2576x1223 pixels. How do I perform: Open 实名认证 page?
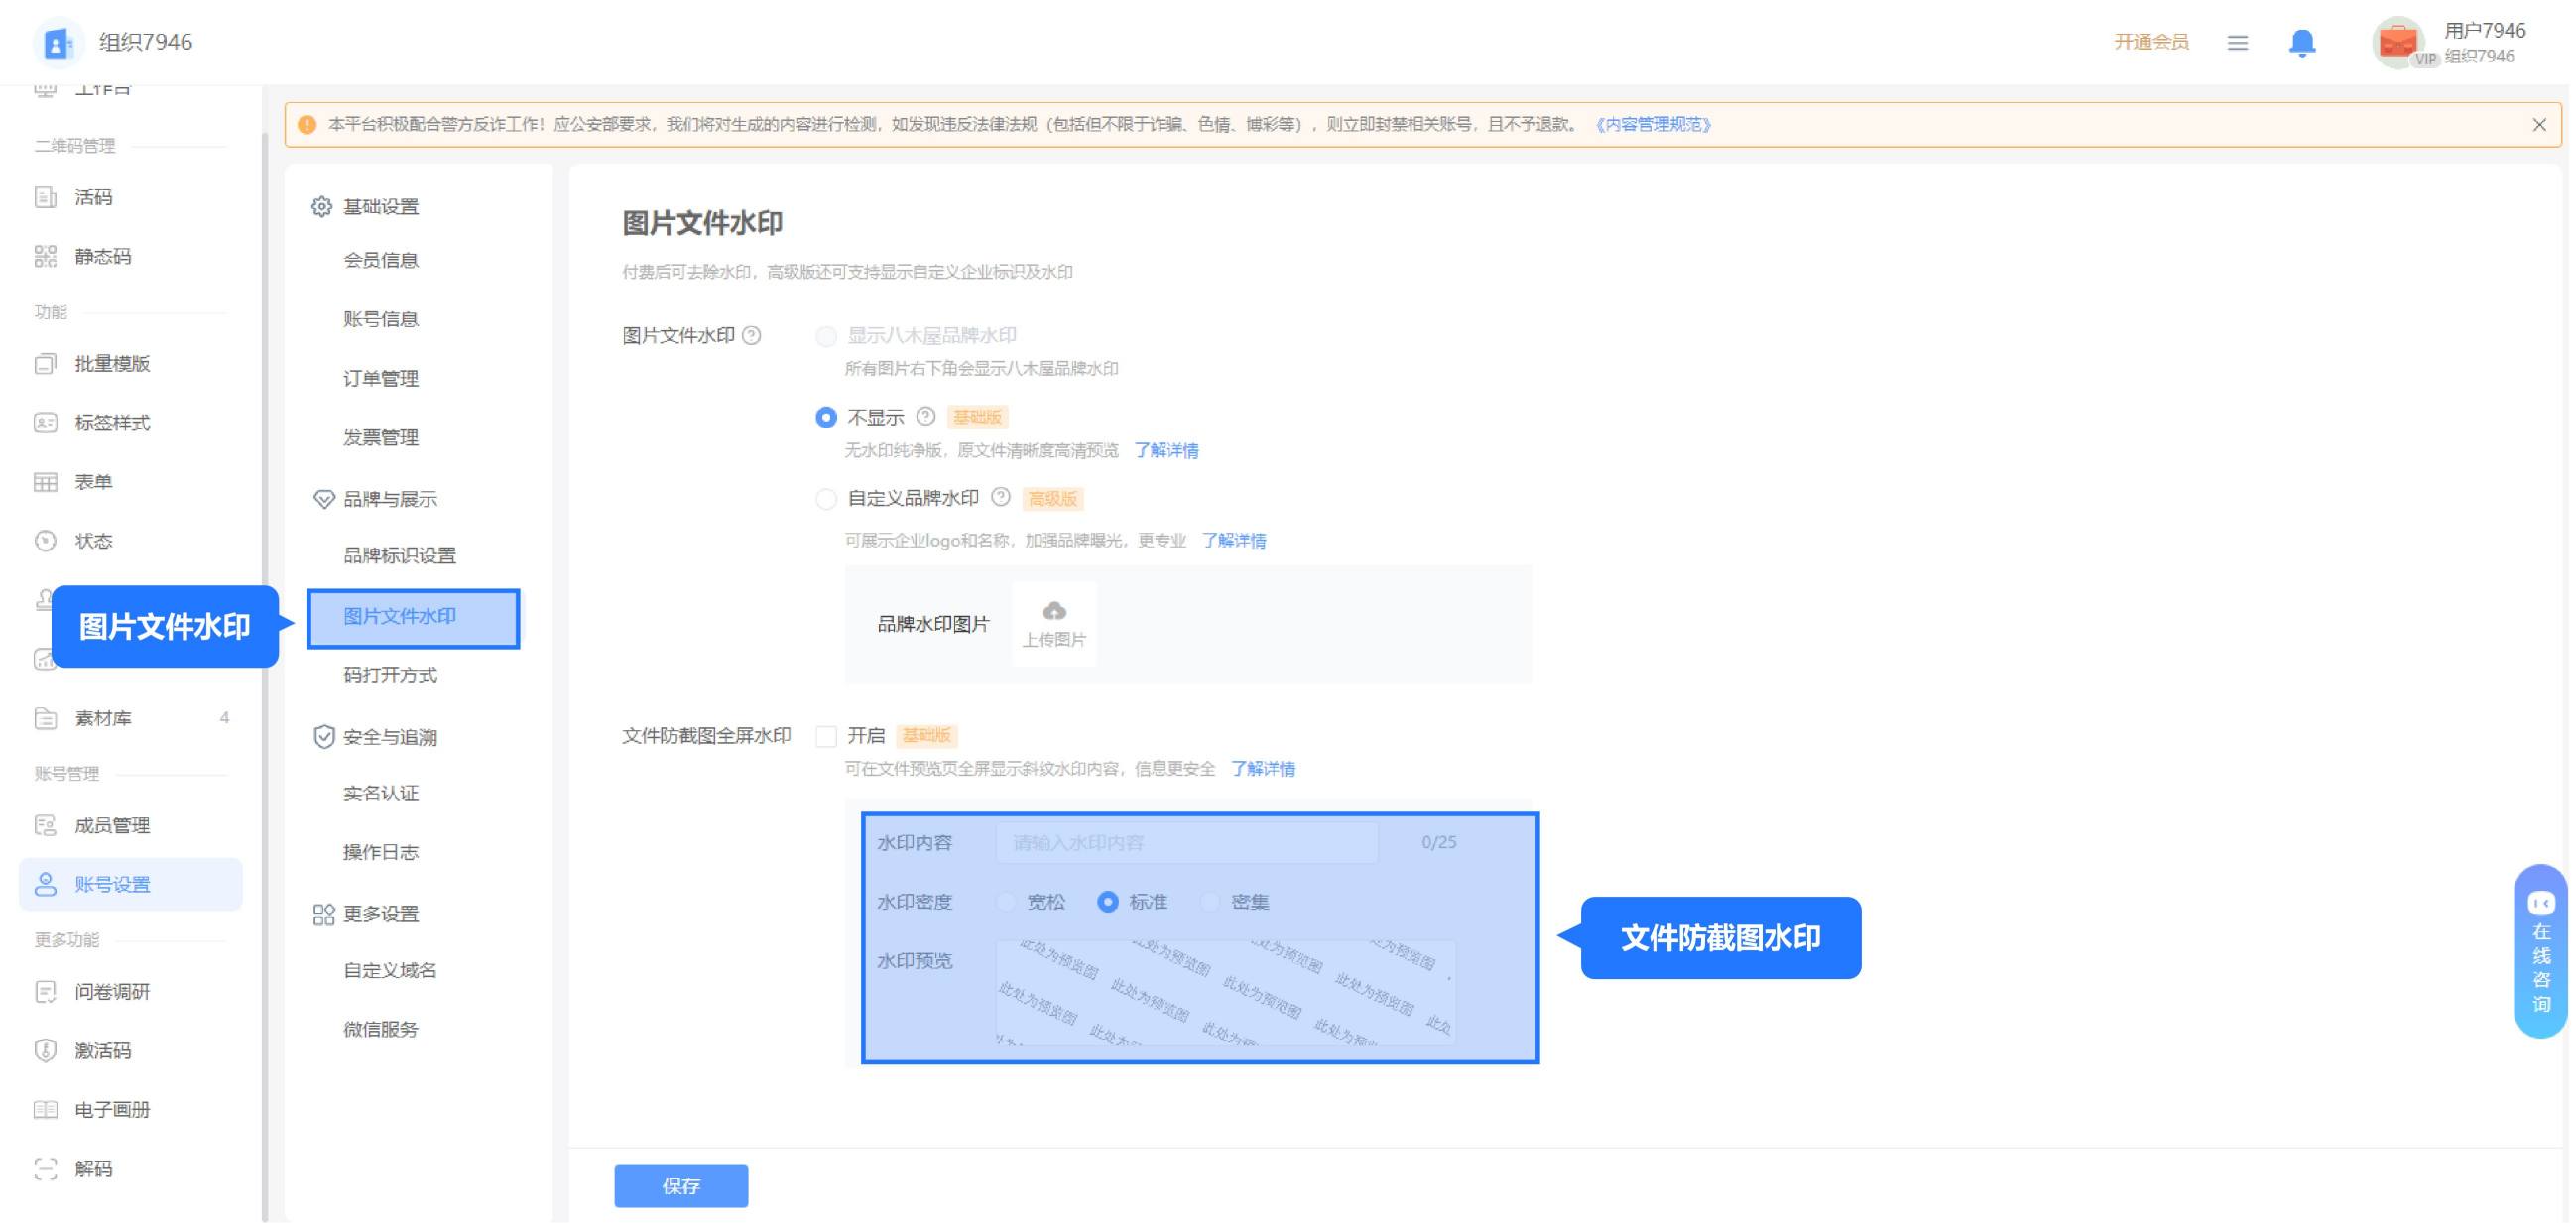click(x=381, y=793)
